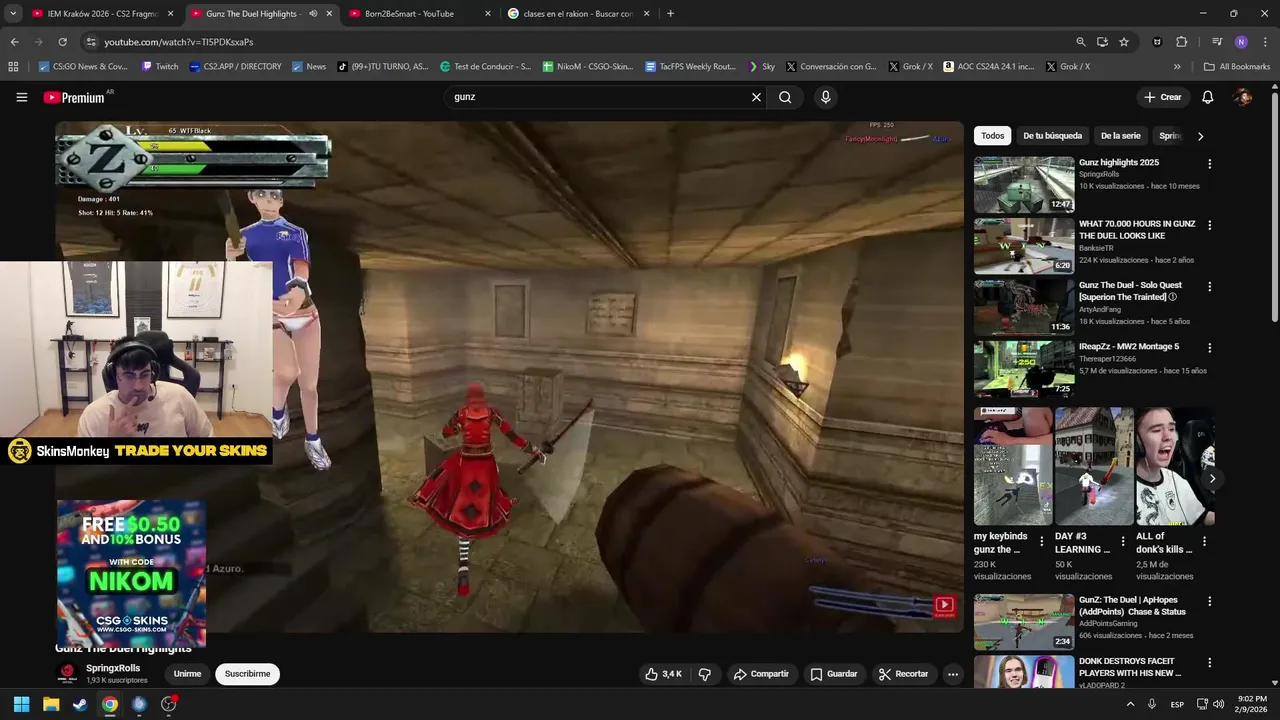Start voice search with the microphone
1280x720 pixels.
(x=825, y=97)
